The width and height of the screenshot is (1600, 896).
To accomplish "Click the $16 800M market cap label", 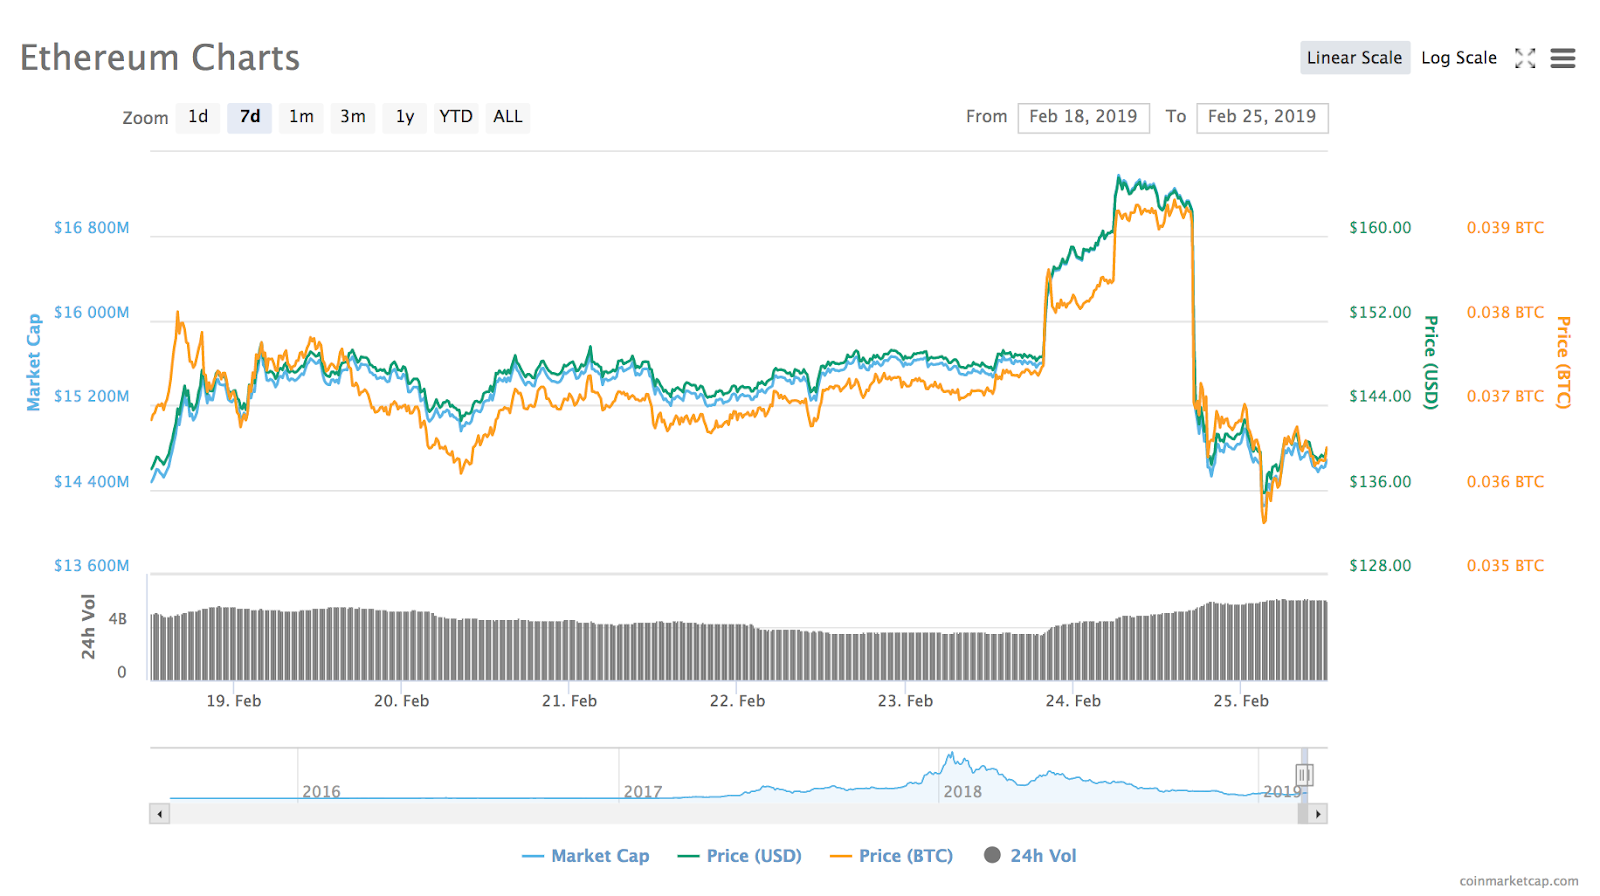I will pyautogui.click(x=92, y=228).
